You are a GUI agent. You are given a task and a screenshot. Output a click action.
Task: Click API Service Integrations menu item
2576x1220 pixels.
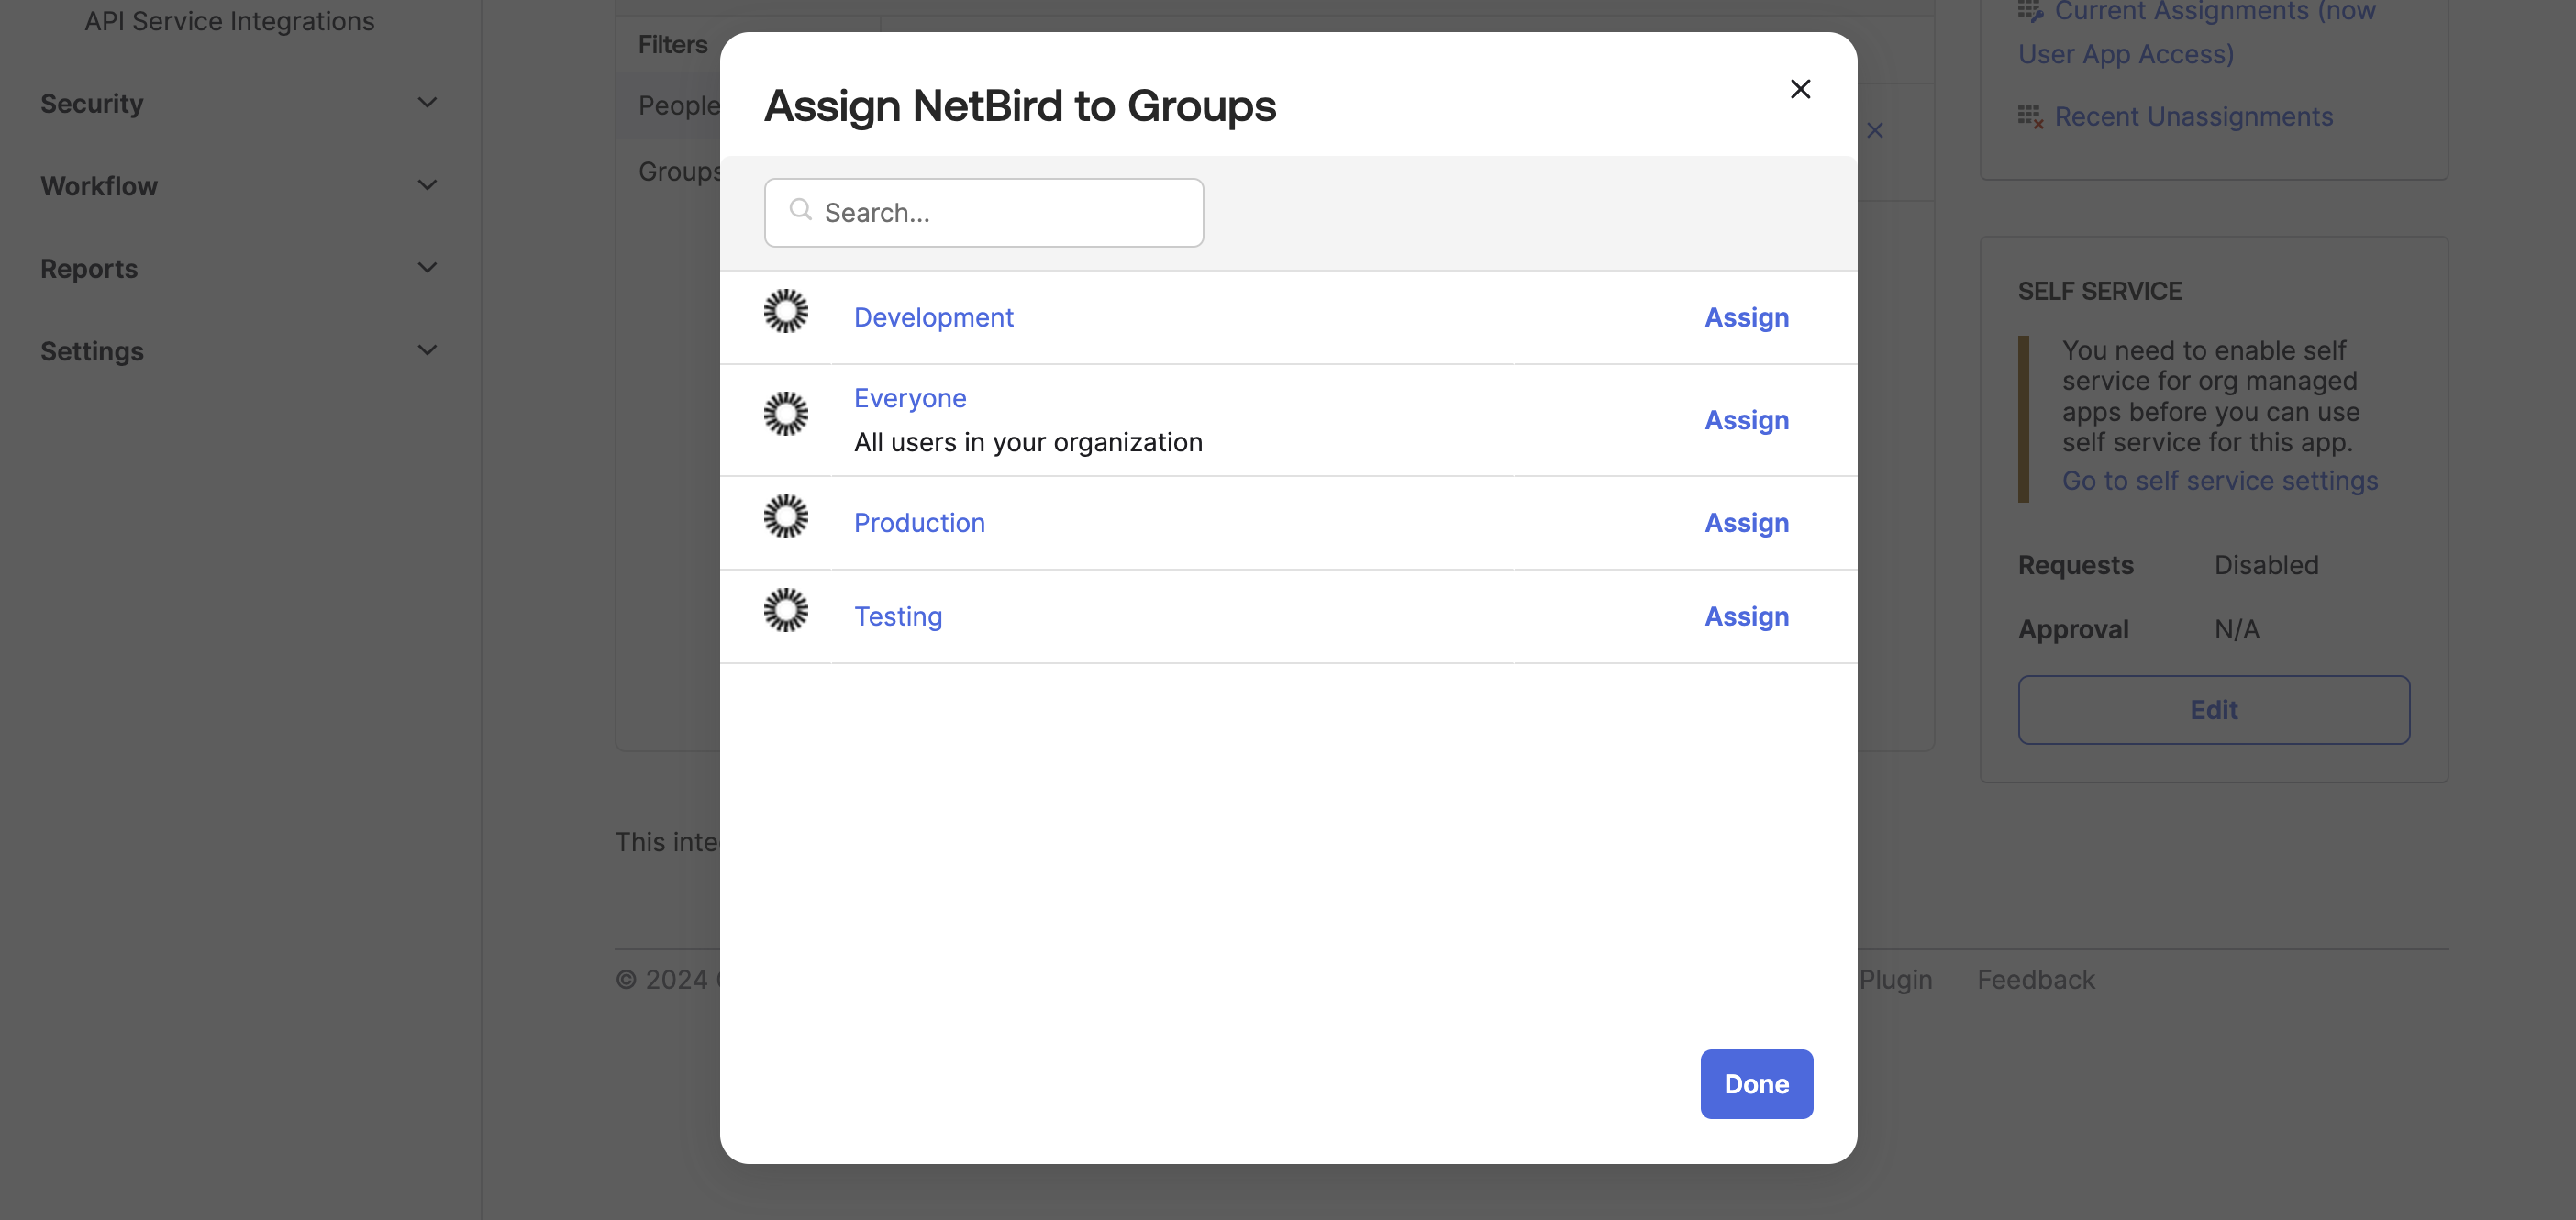pyautogui.click(x=230, y=19)
